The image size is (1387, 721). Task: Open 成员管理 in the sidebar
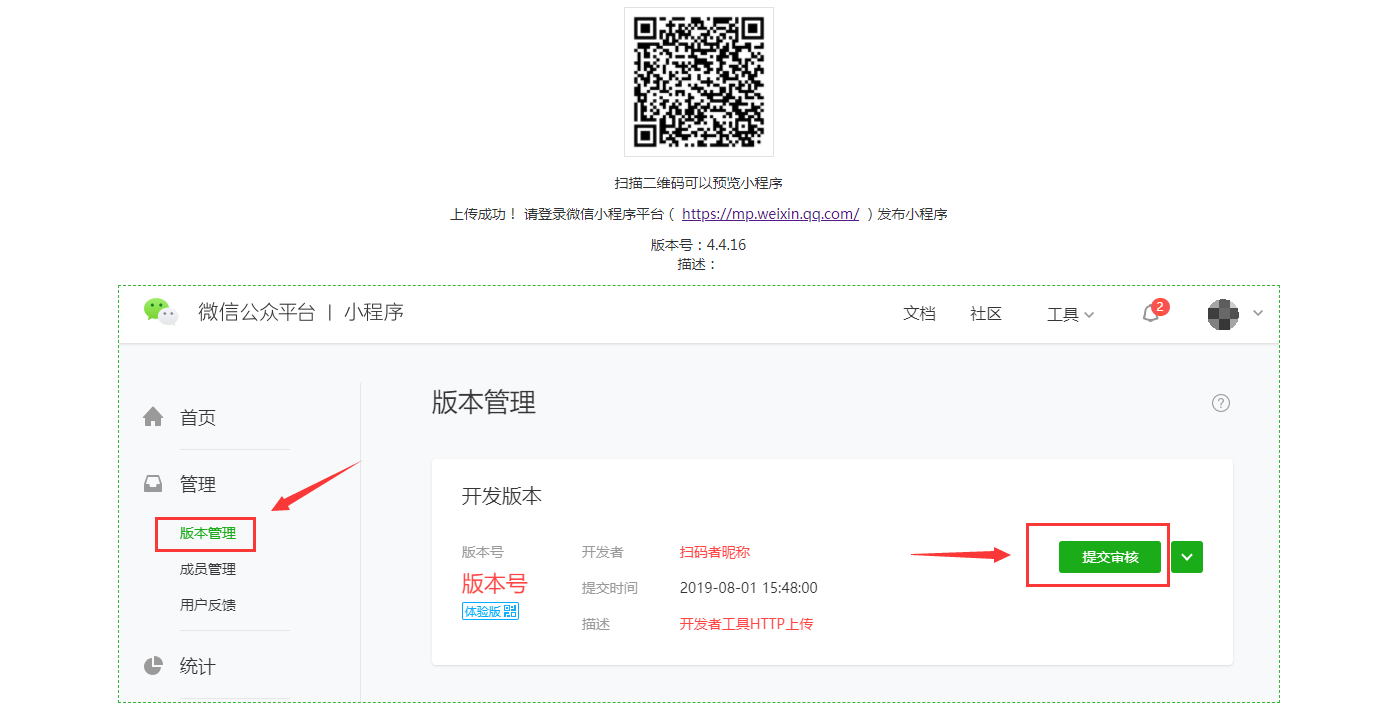(208, 569)
